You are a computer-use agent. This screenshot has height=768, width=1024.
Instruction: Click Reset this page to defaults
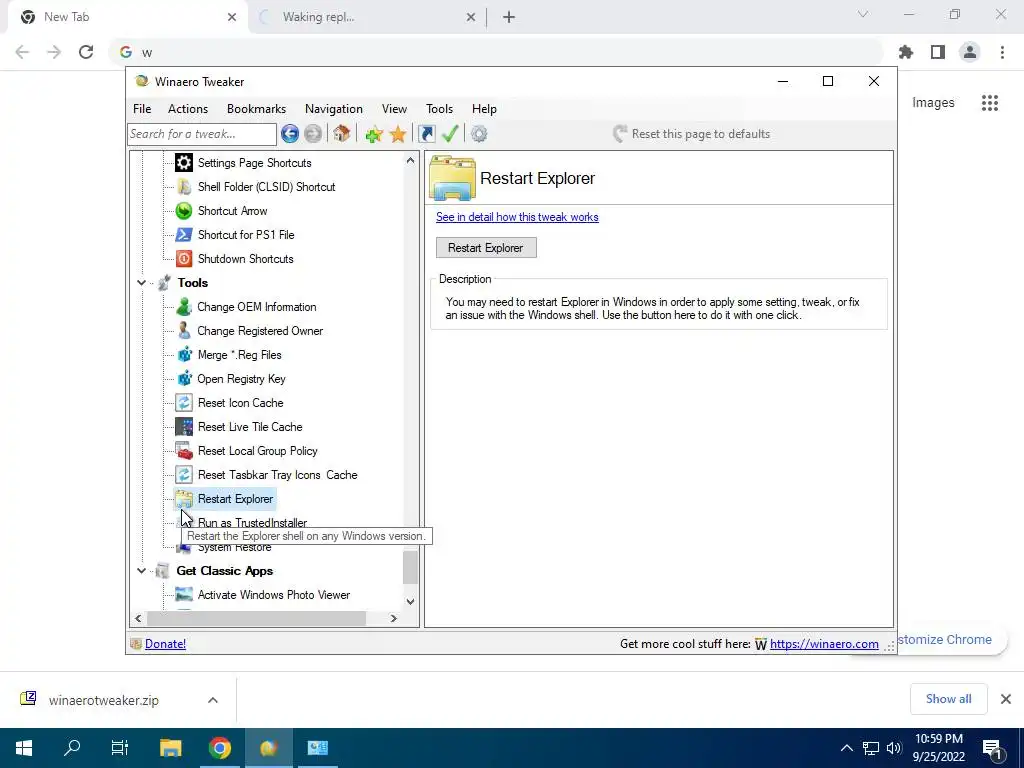point(692,134)
